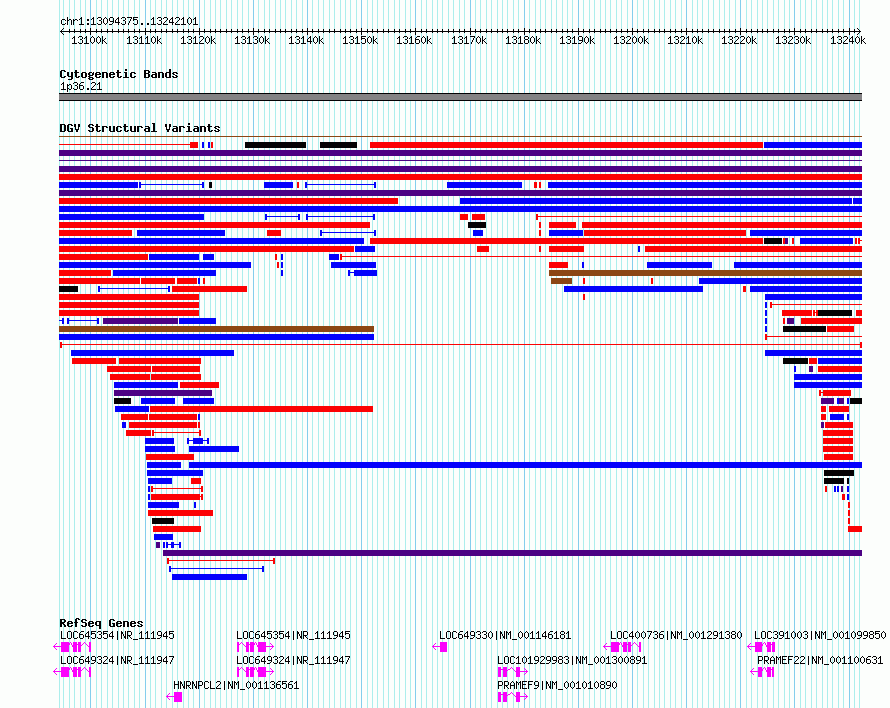Click the RefSeq Genes track title

click(x=101, y=623)
